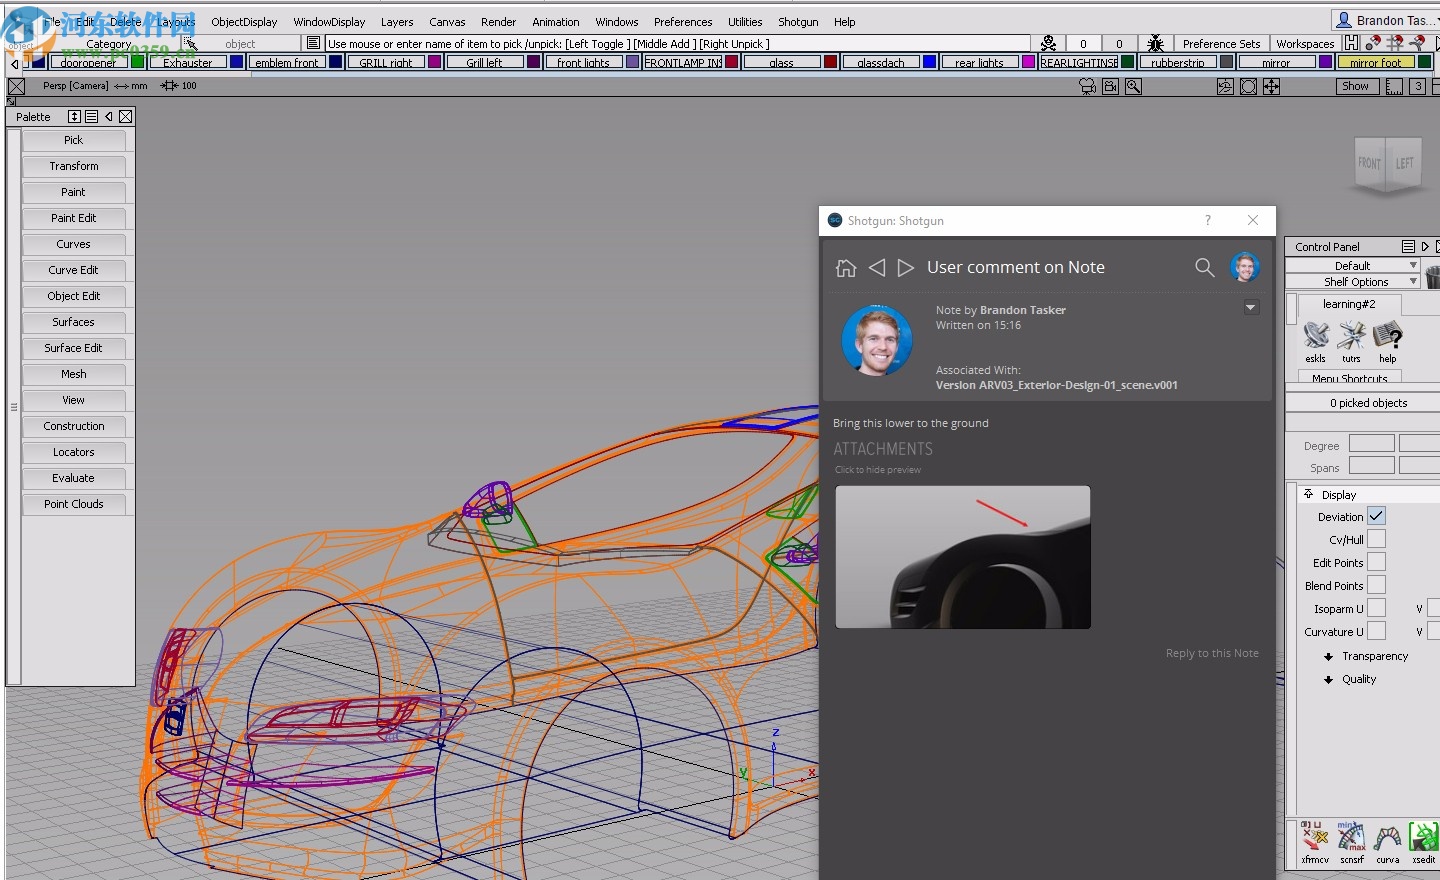
Task: Collapse the Display section
Action: [x=1308, y=494]
